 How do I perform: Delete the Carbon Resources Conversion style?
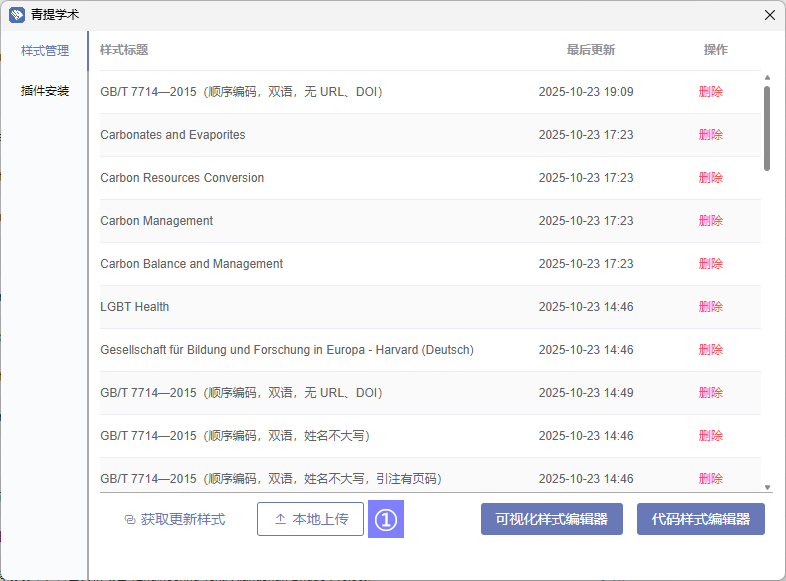click(710, 178)
